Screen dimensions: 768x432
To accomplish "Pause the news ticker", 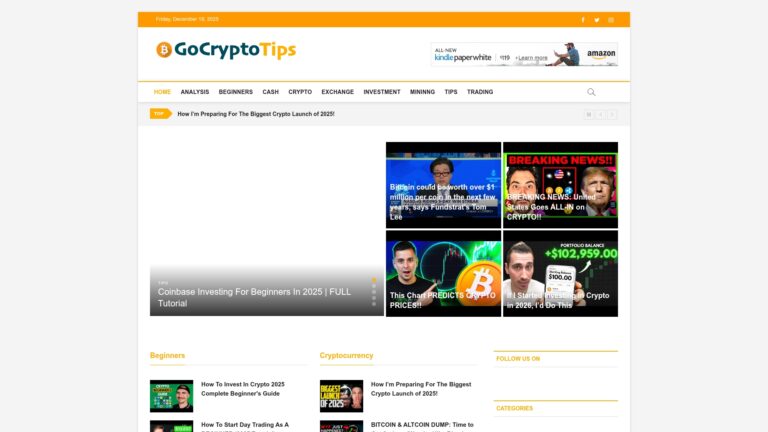I will click(x=589, y=114).
